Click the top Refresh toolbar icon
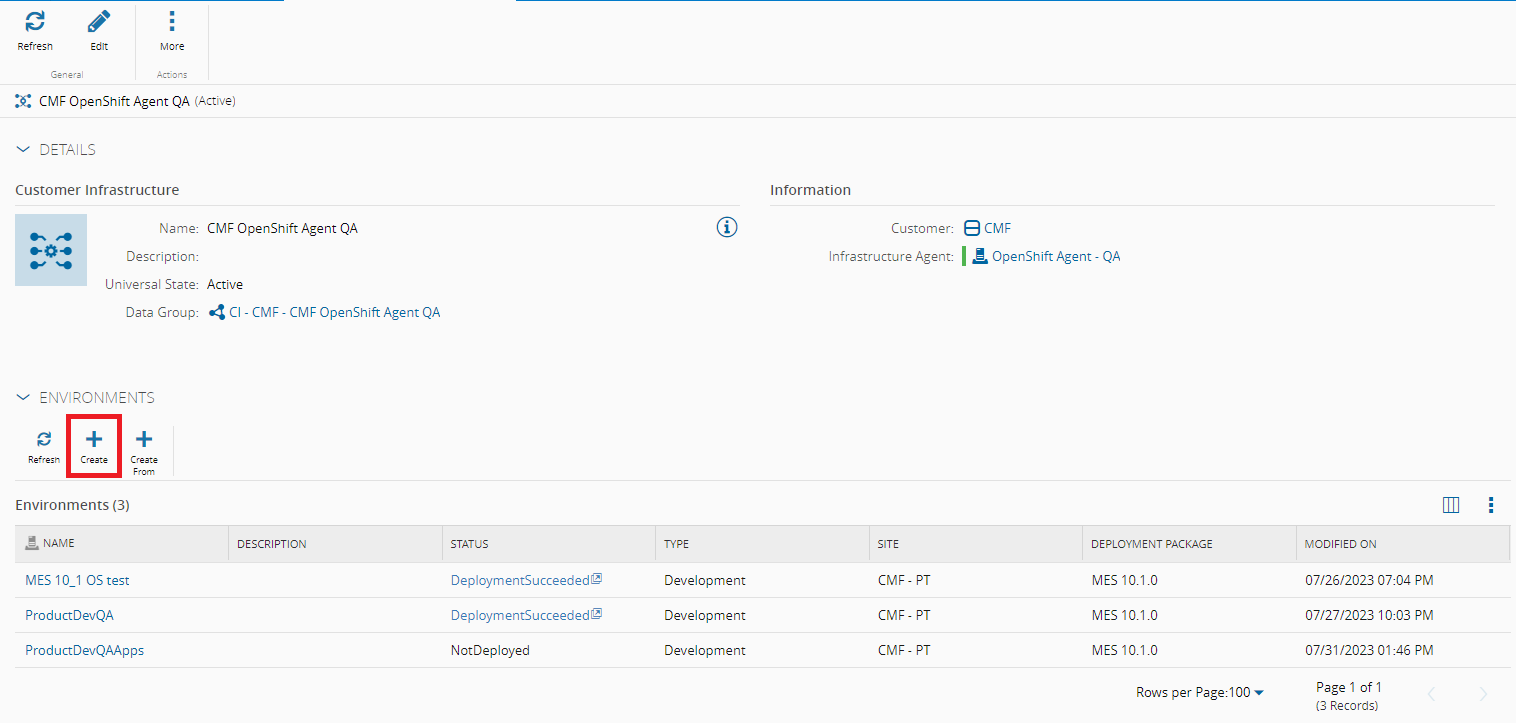The width and height of the screenshot is (1516, 723). point(35,22)
